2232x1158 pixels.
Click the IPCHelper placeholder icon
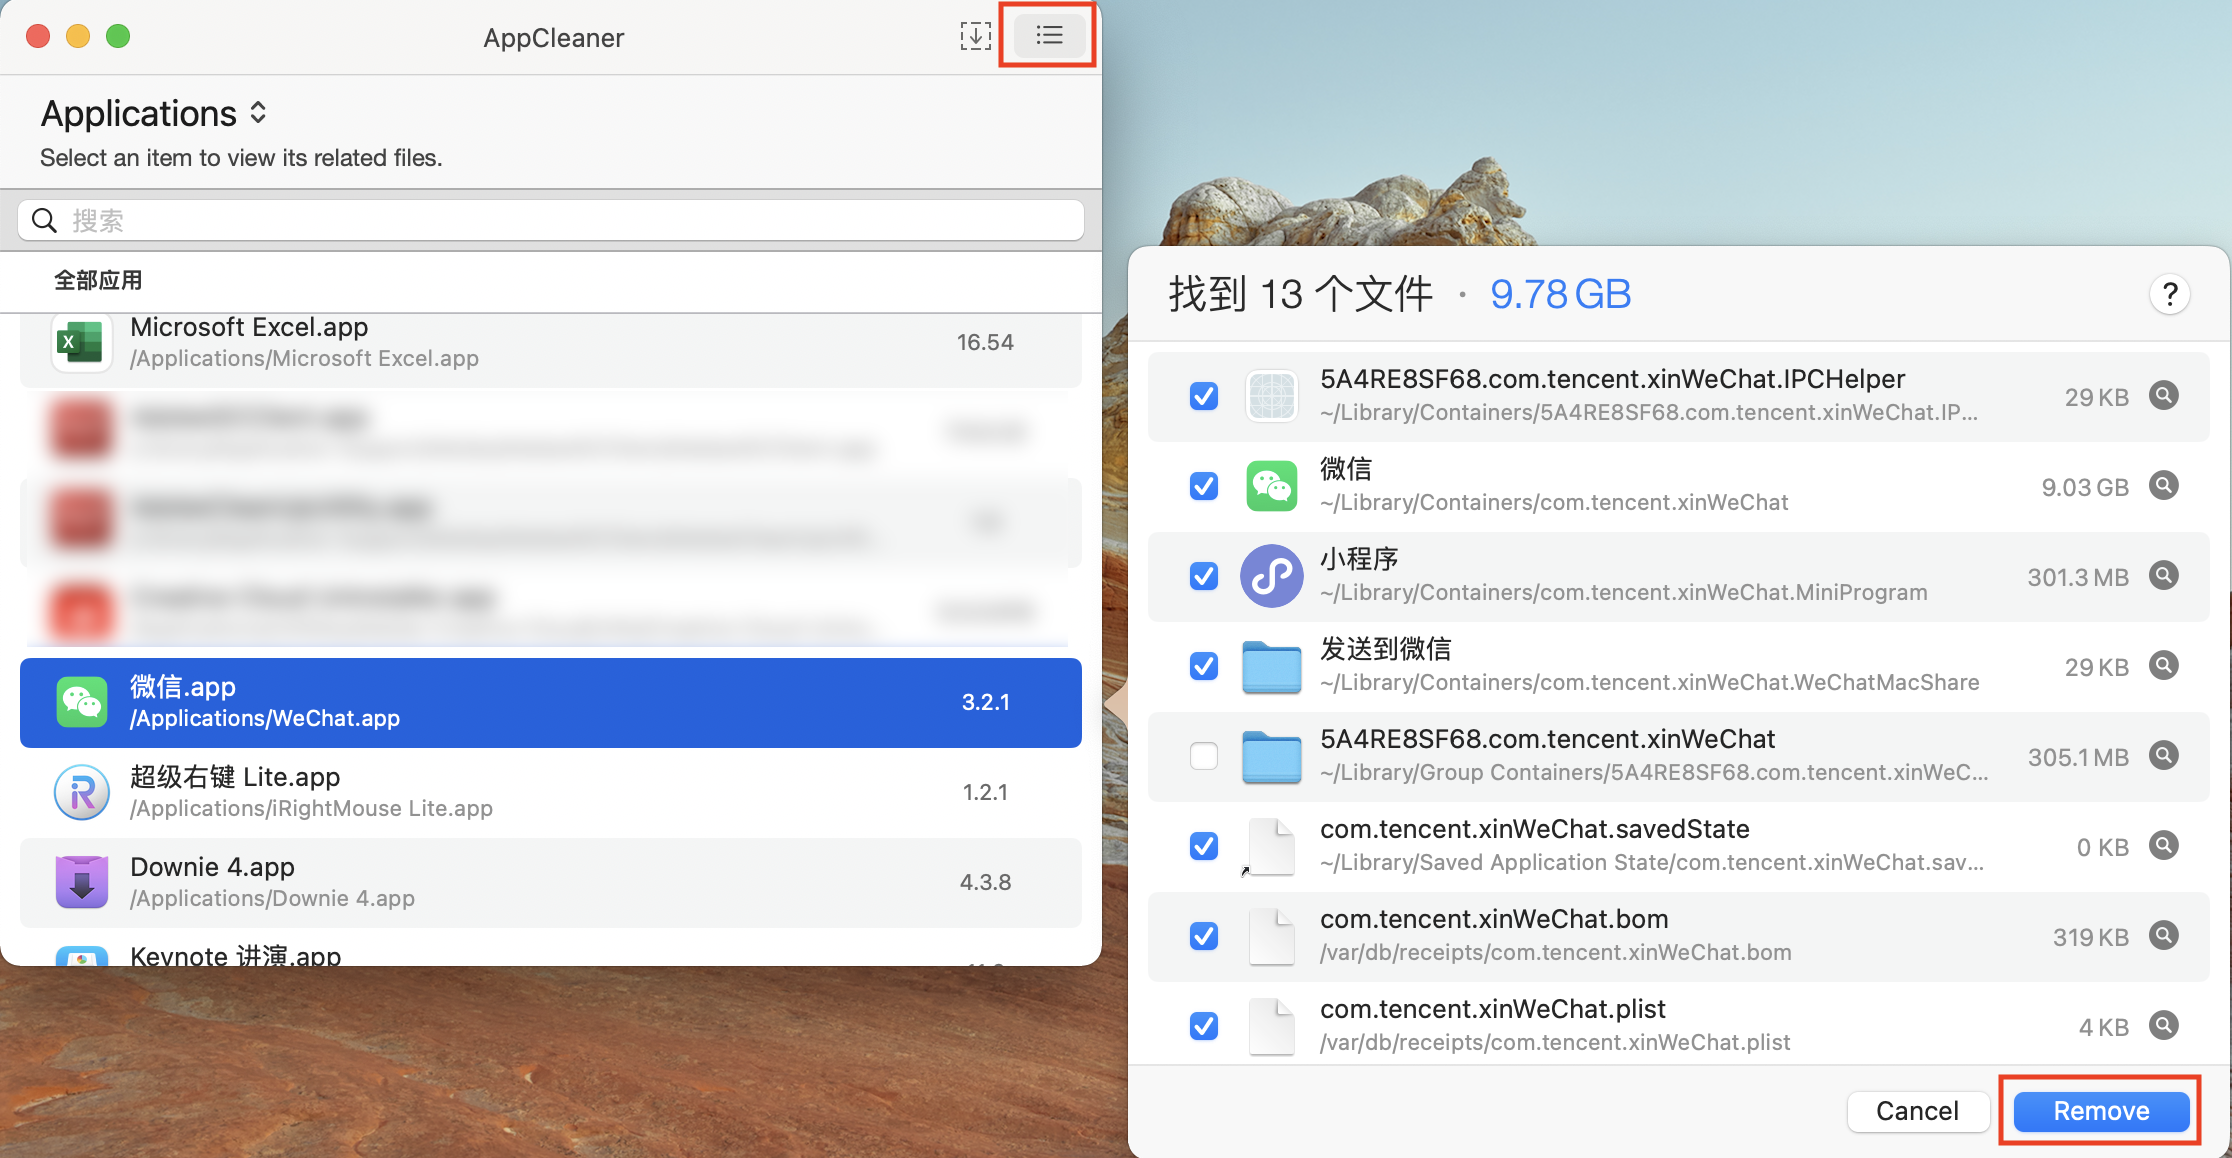point(1272,396)
